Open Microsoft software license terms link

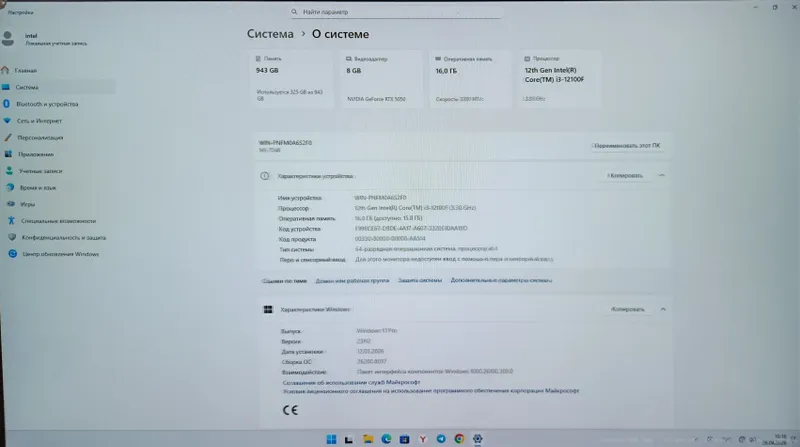pyautogui.click(x=431, y=391)
